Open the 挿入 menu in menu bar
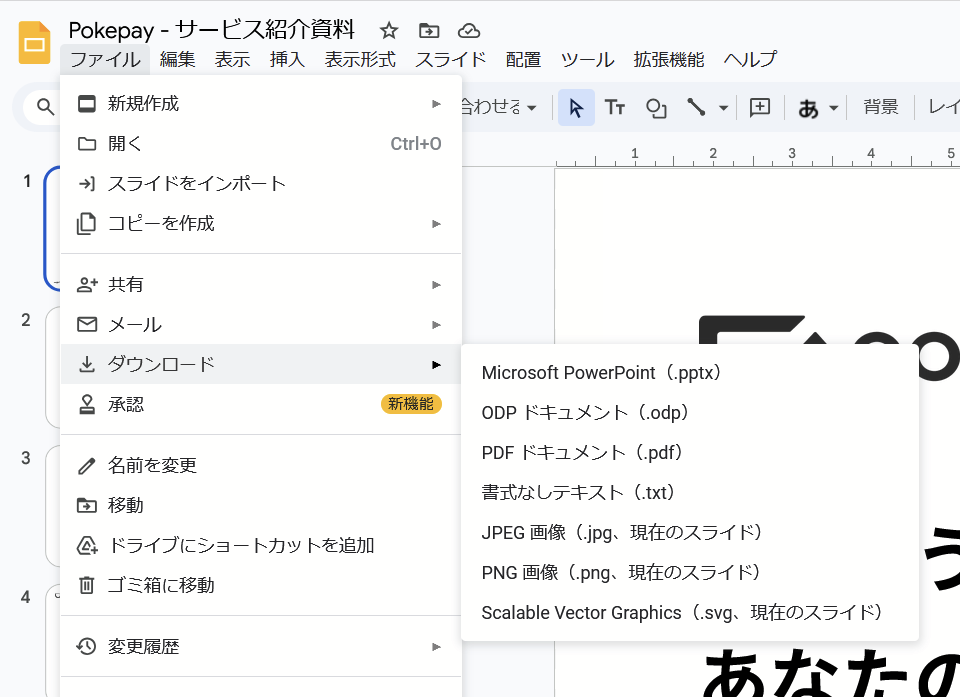The height and width of the screenshot is (697, 960). pos(287,59)
